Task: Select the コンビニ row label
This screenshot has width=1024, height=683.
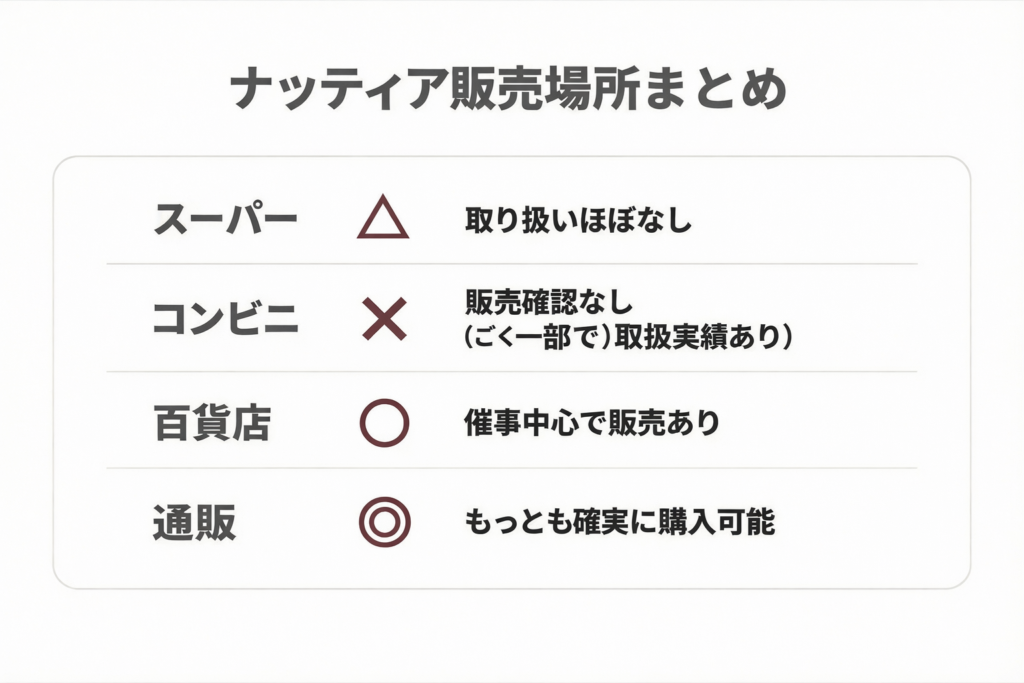Action: tap(225, 319)
